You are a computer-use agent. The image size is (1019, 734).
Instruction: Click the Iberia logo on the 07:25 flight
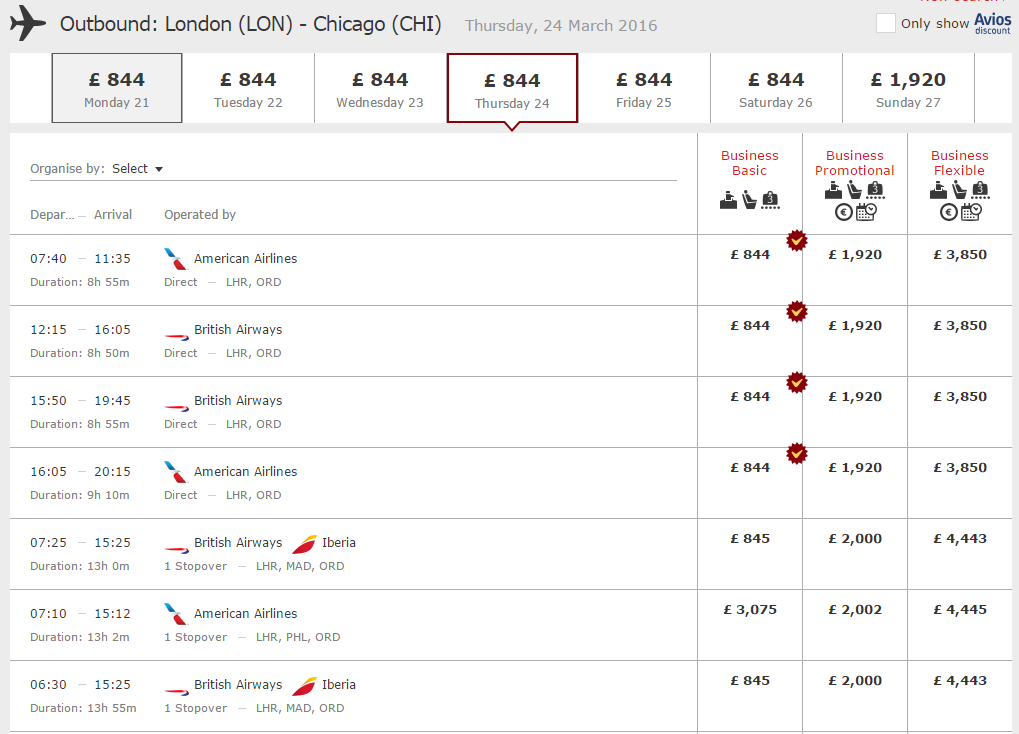click(304, 544)
